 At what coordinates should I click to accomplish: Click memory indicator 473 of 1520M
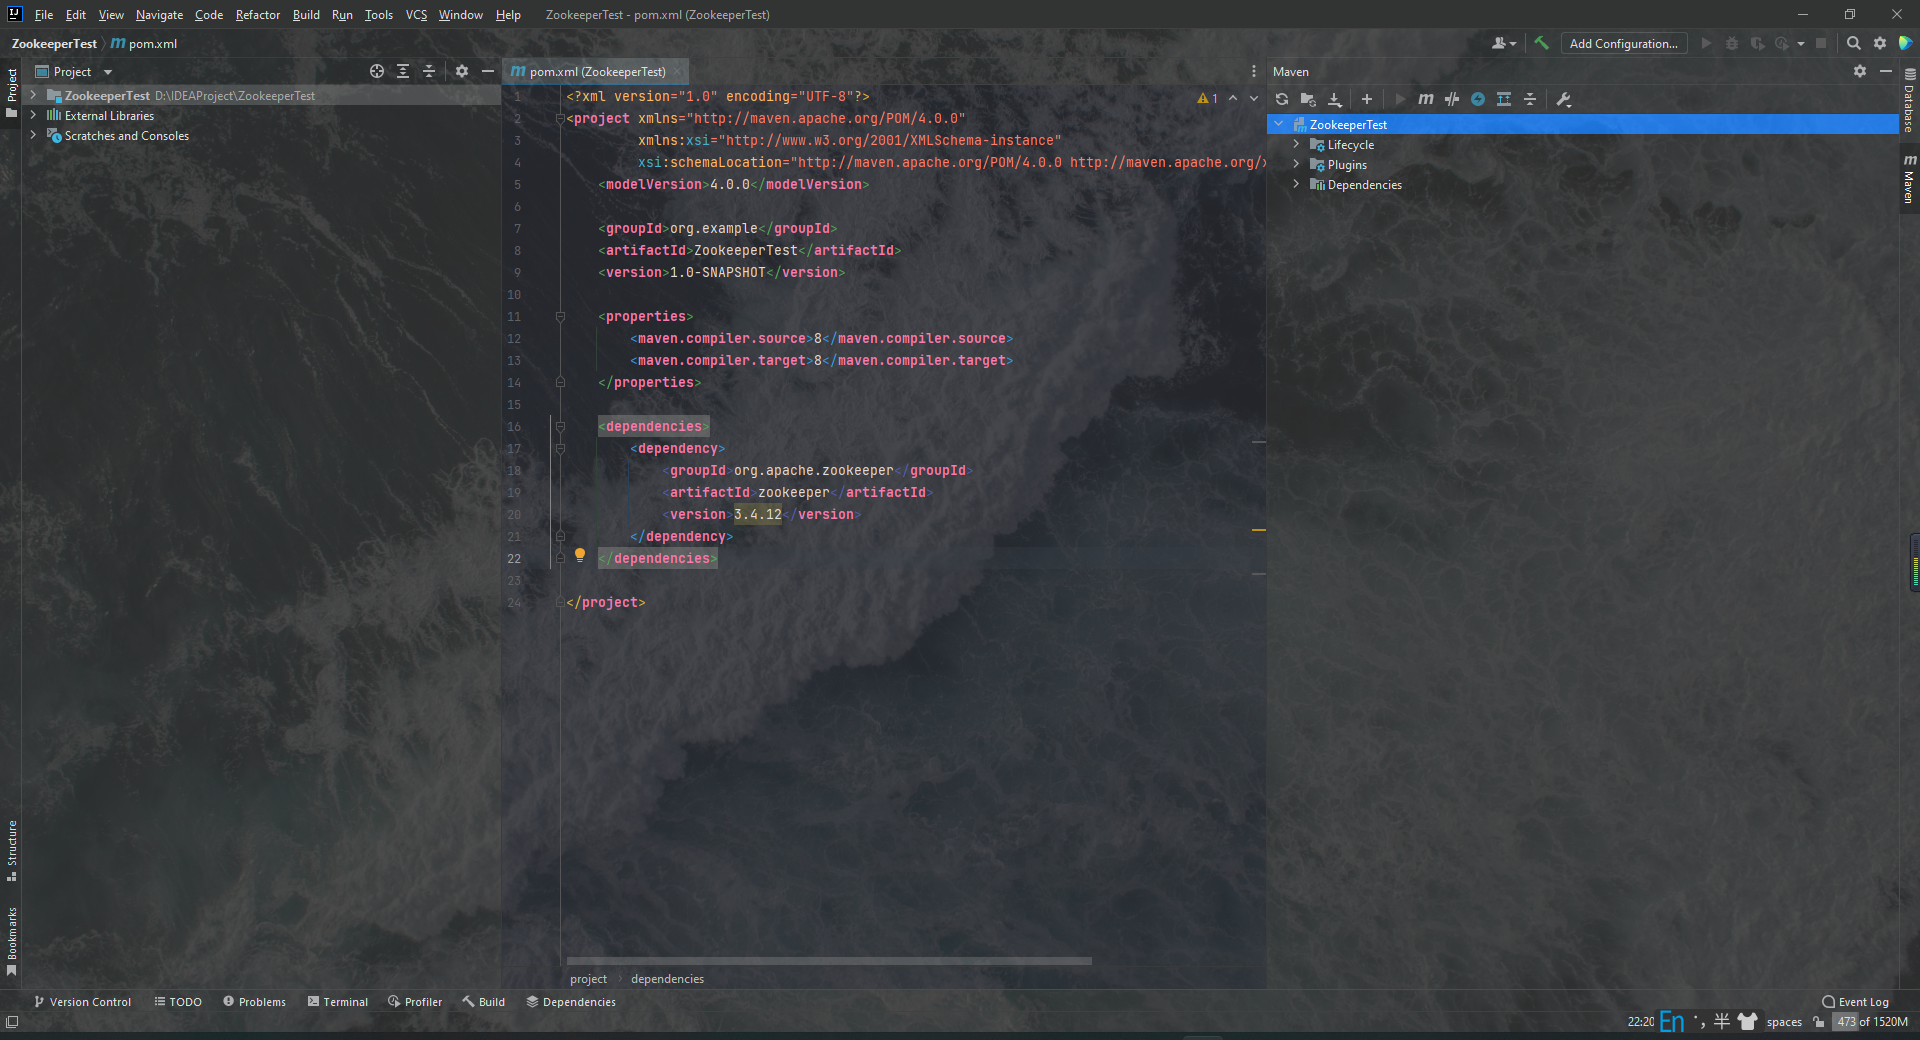coord(1871,1021)
